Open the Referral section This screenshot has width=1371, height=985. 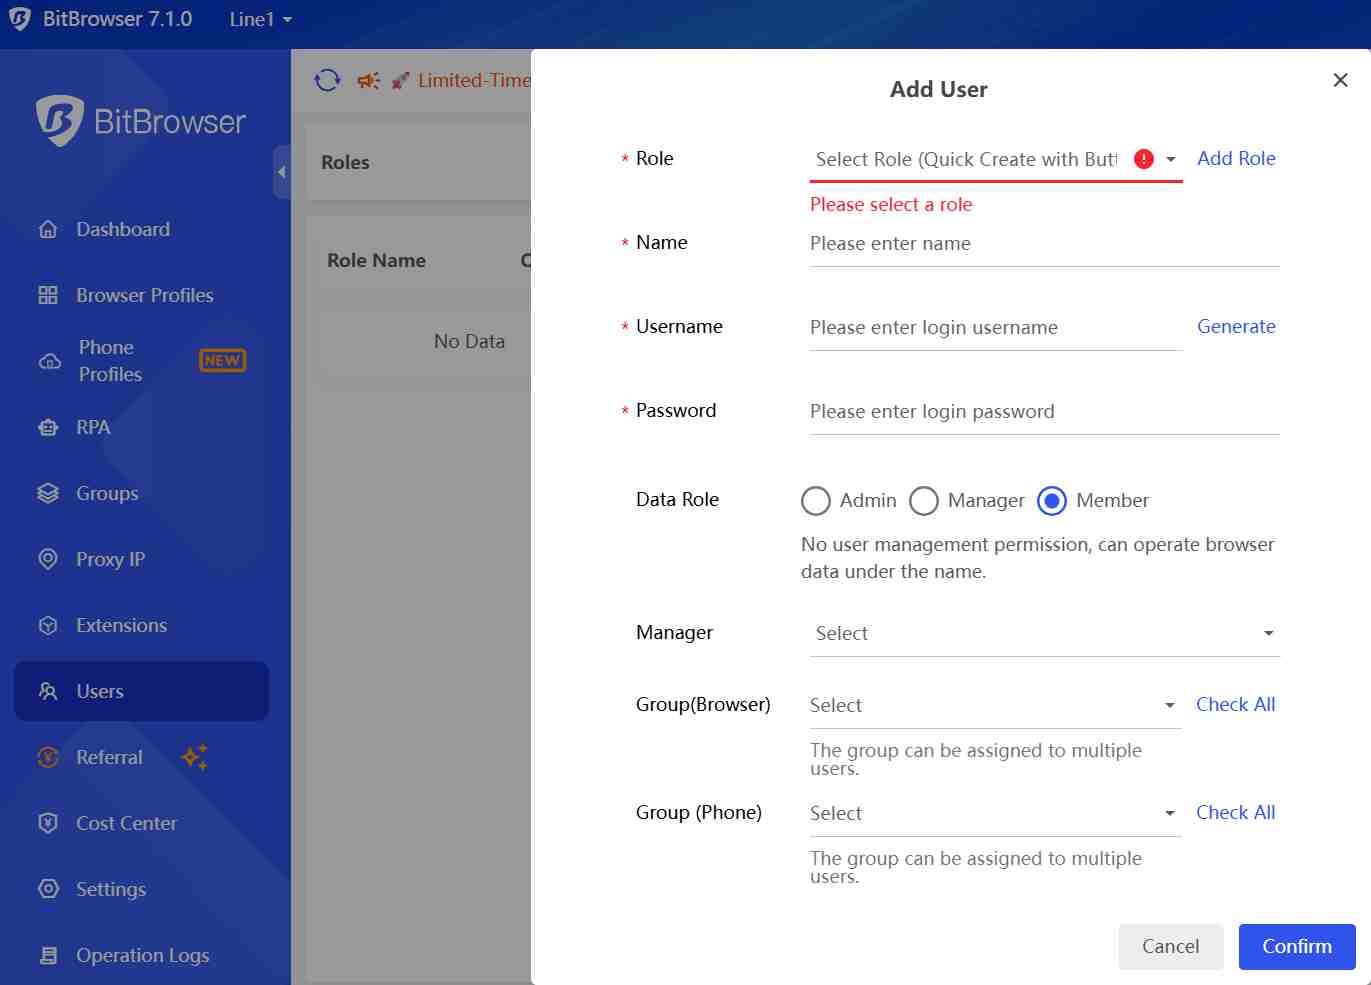tap(110, 757)
